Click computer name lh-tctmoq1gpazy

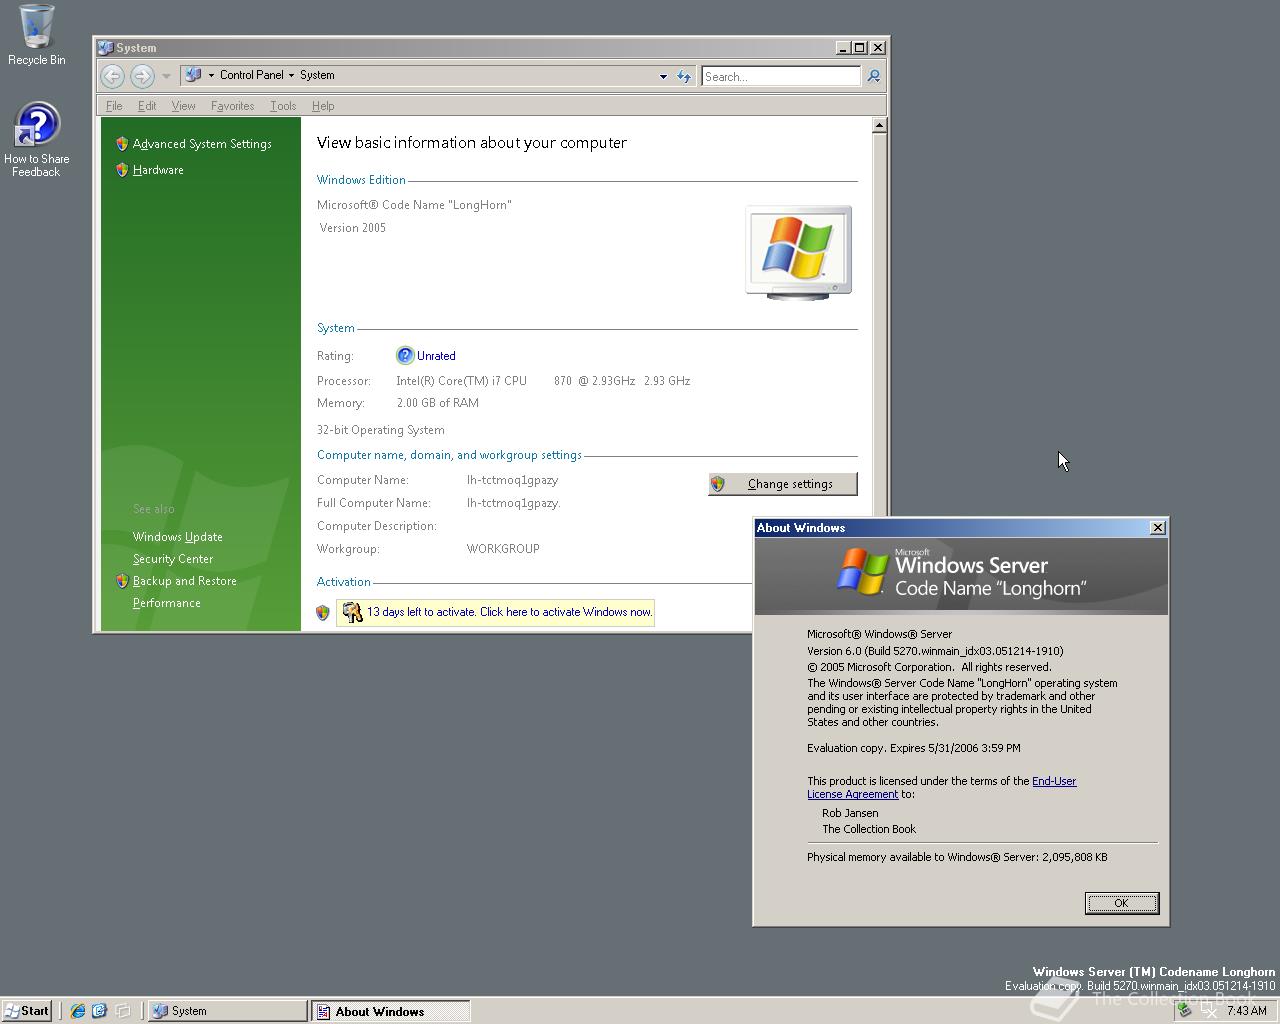point(512,480)
